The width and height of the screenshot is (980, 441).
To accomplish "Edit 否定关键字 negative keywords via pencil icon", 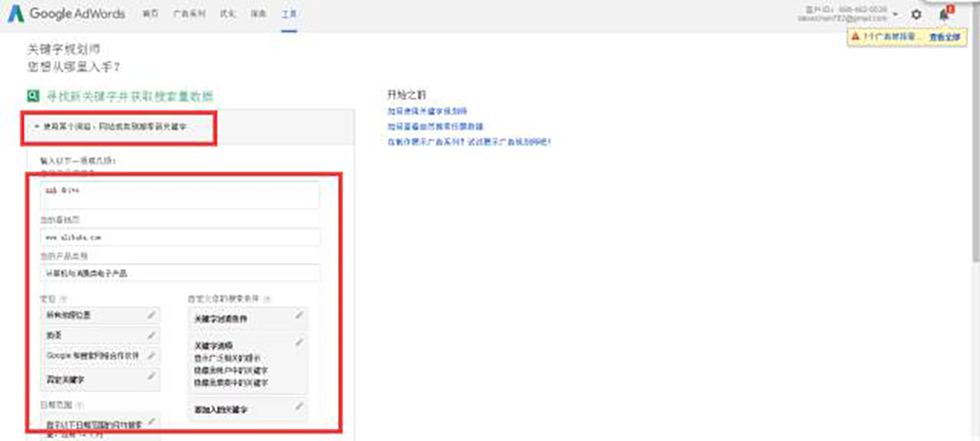I will point(152,377).
